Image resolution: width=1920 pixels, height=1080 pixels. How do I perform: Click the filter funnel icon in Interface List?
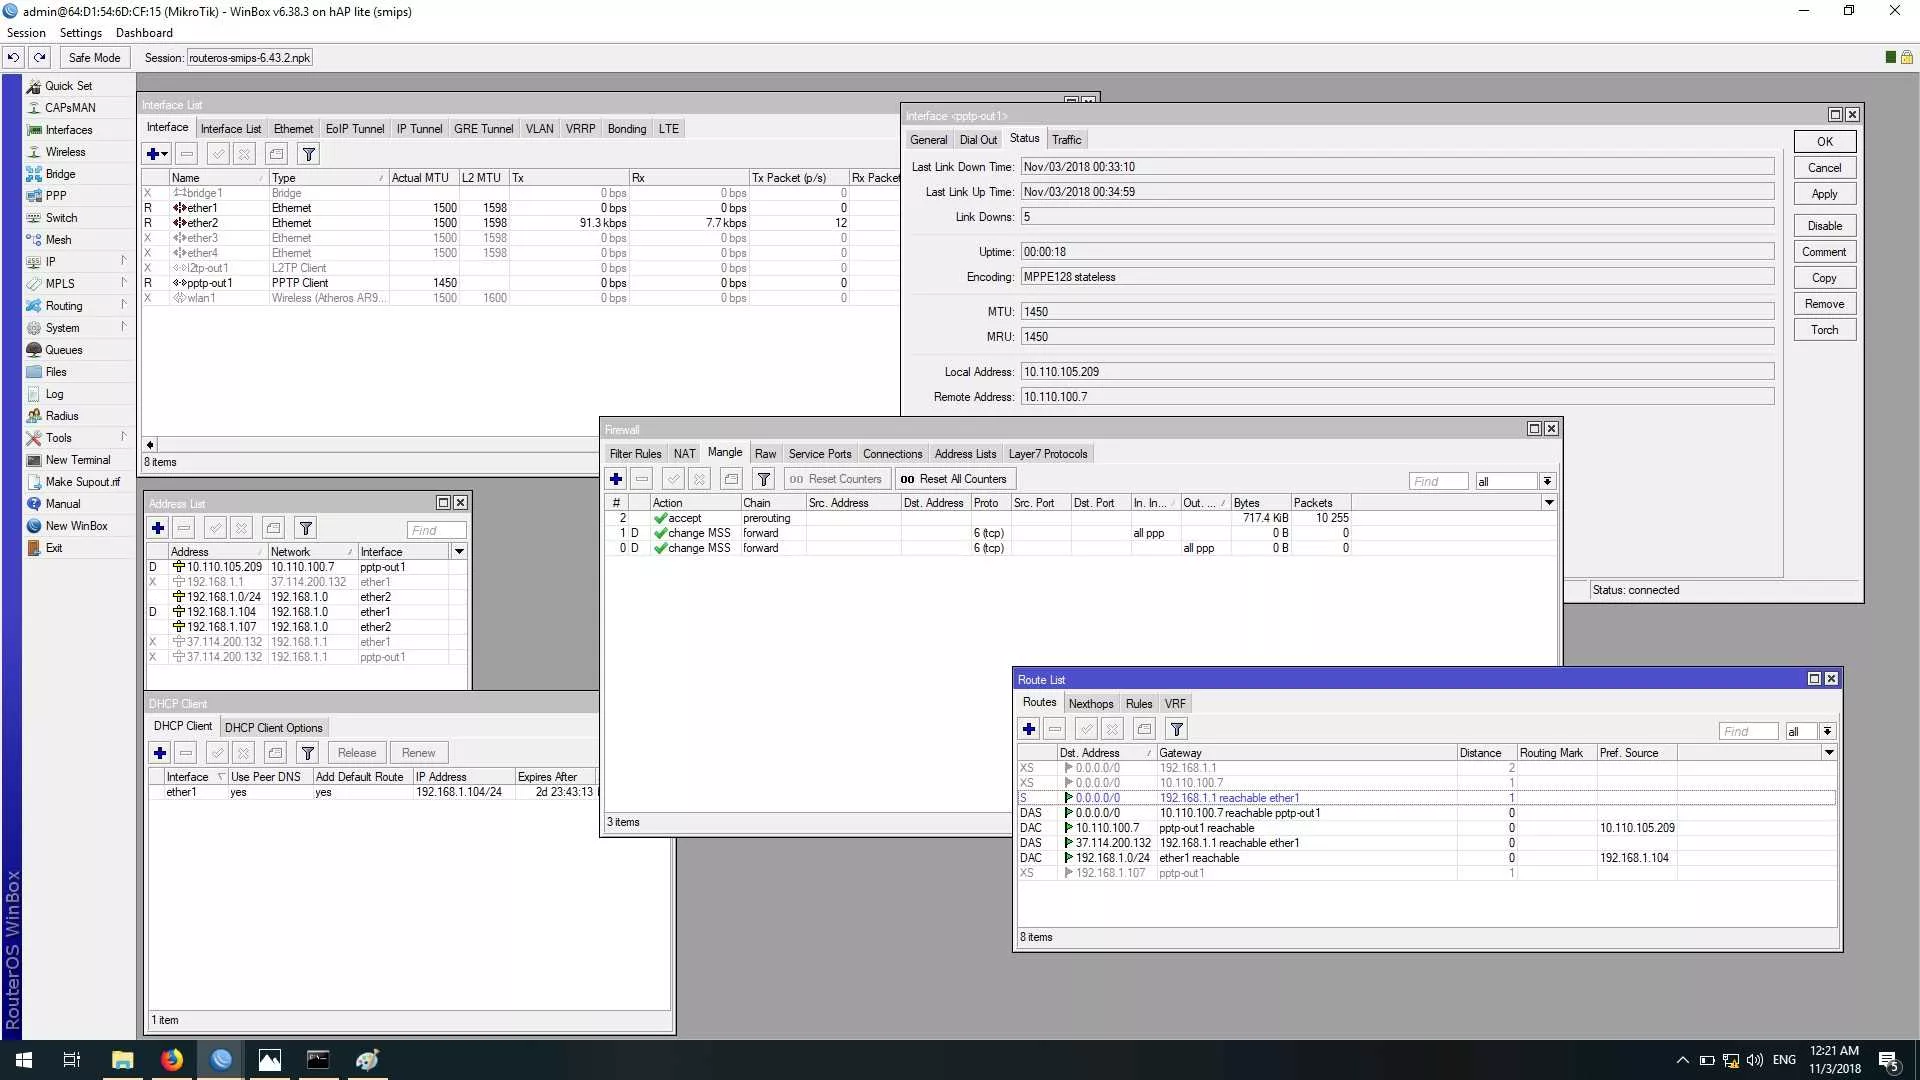tap(309, 154)
